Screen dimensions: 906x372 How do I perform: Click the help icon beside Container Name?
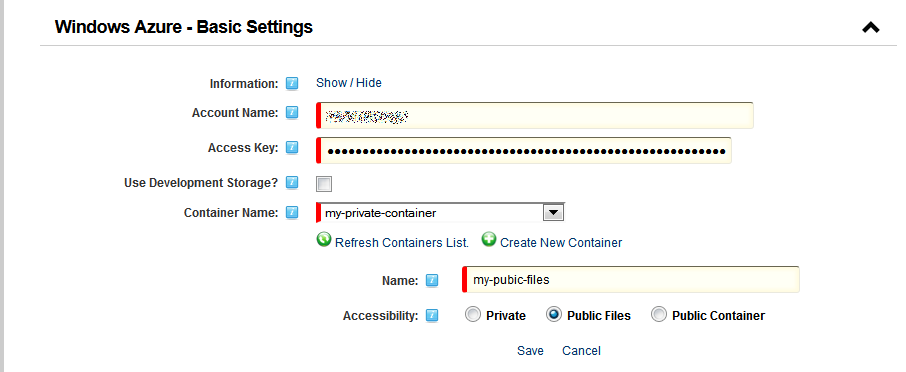click(x=292, y=213)
